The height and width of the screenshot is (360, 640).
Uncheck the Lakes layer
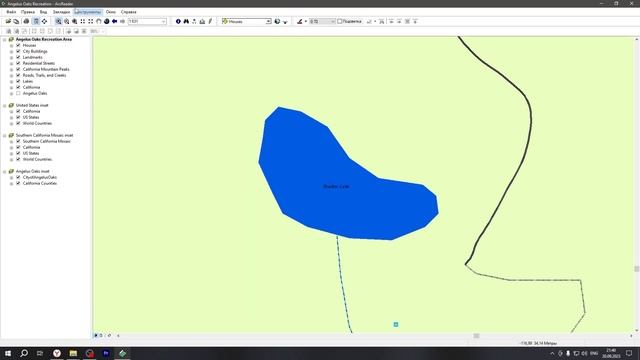[18, 81]
